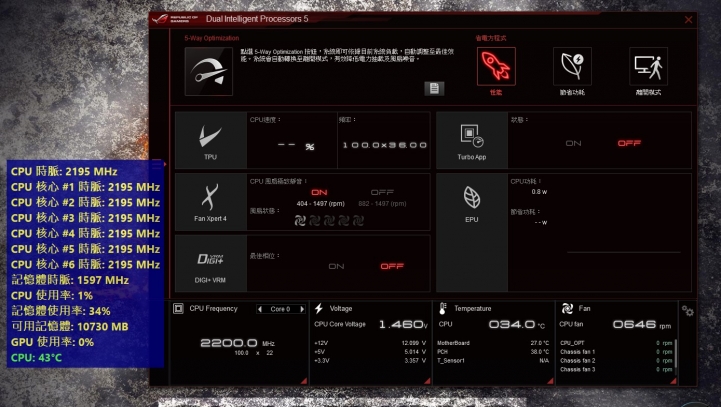The width and height of the screenshot is (721, 407).
Task: Click the Temperature thermometer icon
Action: 442,308
